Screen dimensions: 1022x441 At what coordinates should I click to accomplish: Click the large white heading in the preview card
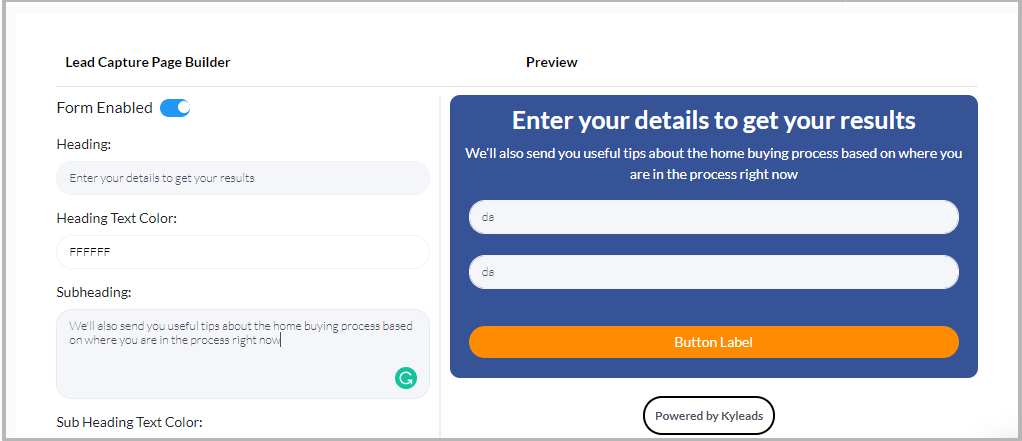coord(713,121)
